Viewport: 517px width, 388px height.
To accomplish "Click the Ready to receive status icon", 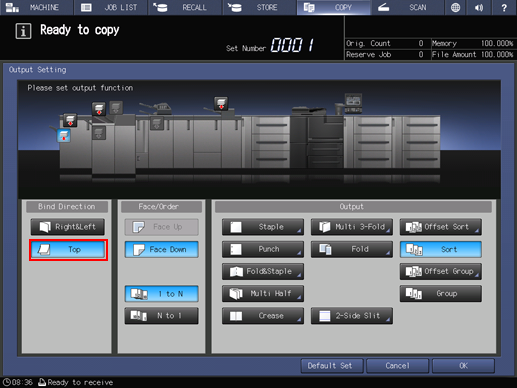I will (42, 382).
